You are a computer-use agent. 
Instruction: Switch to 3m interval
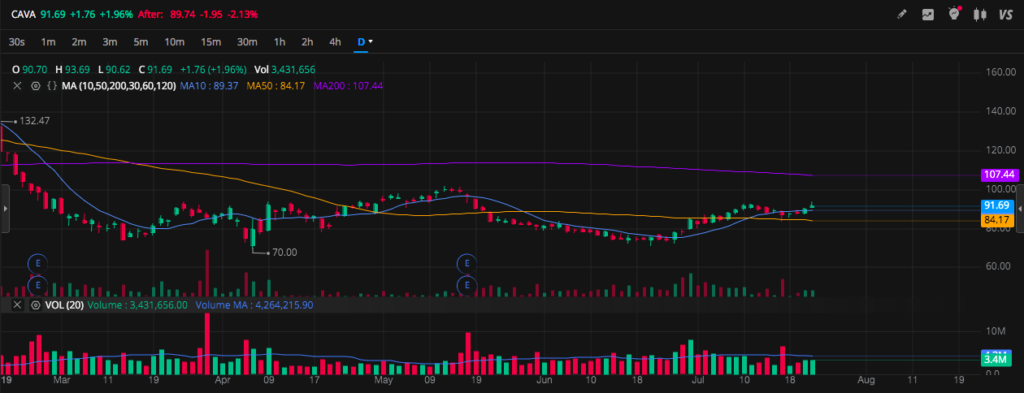point(110,42)
